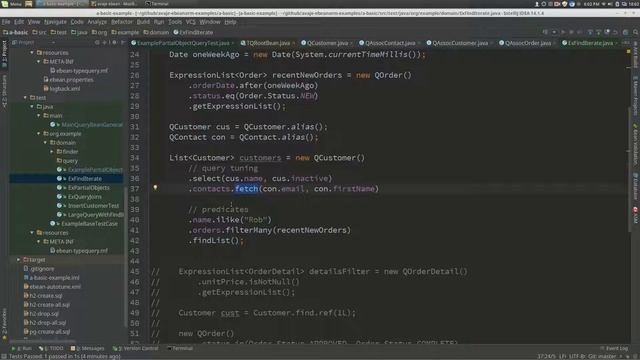Switch to QAssocContact.java editor tab

(389, 43)
